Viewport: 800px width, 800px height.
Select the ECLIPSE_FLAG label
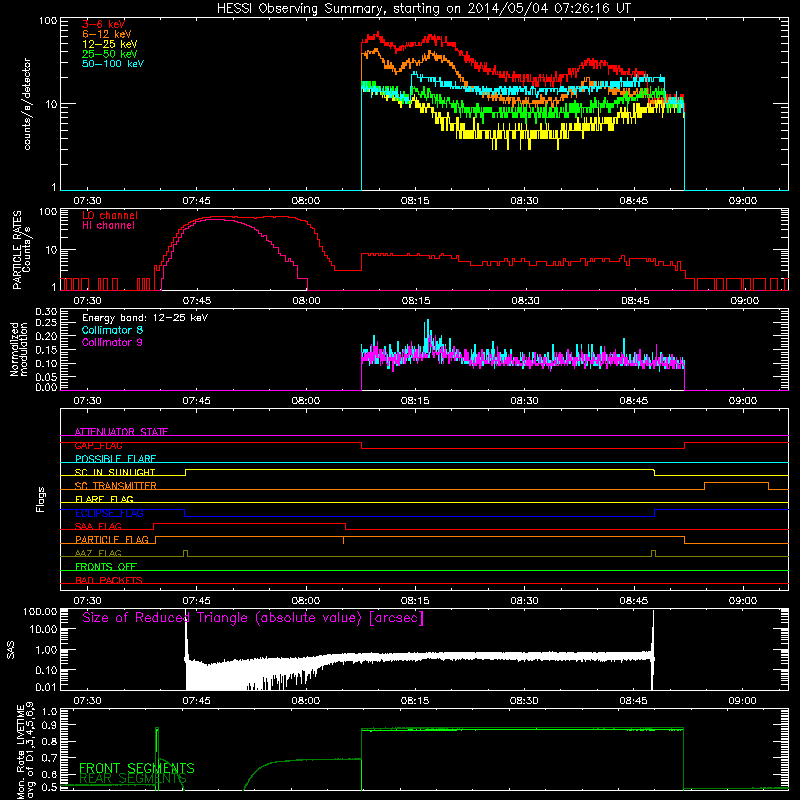[109, 513]
